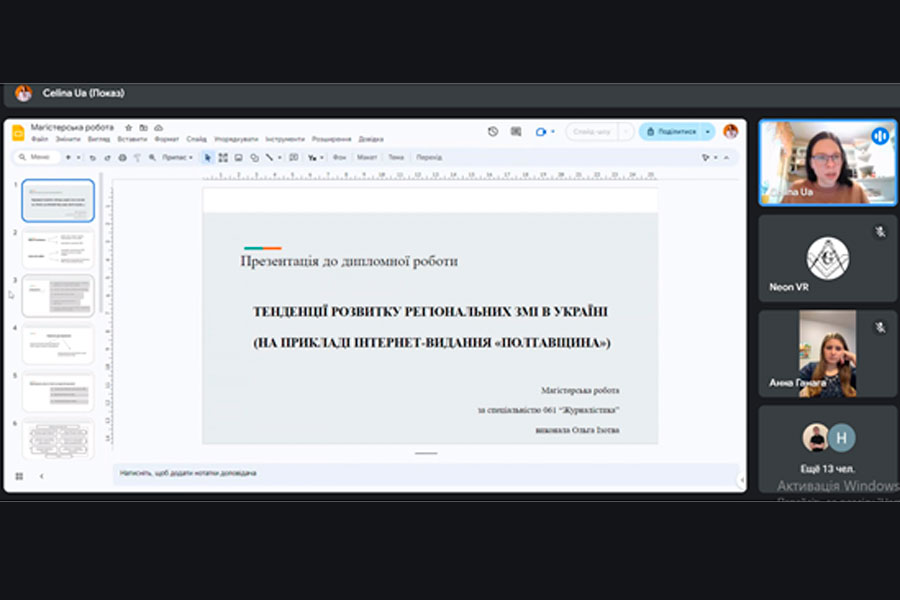Click the speaker notes field
The height and width of the screenshot is (600, 900).
[x=425, y=473]
